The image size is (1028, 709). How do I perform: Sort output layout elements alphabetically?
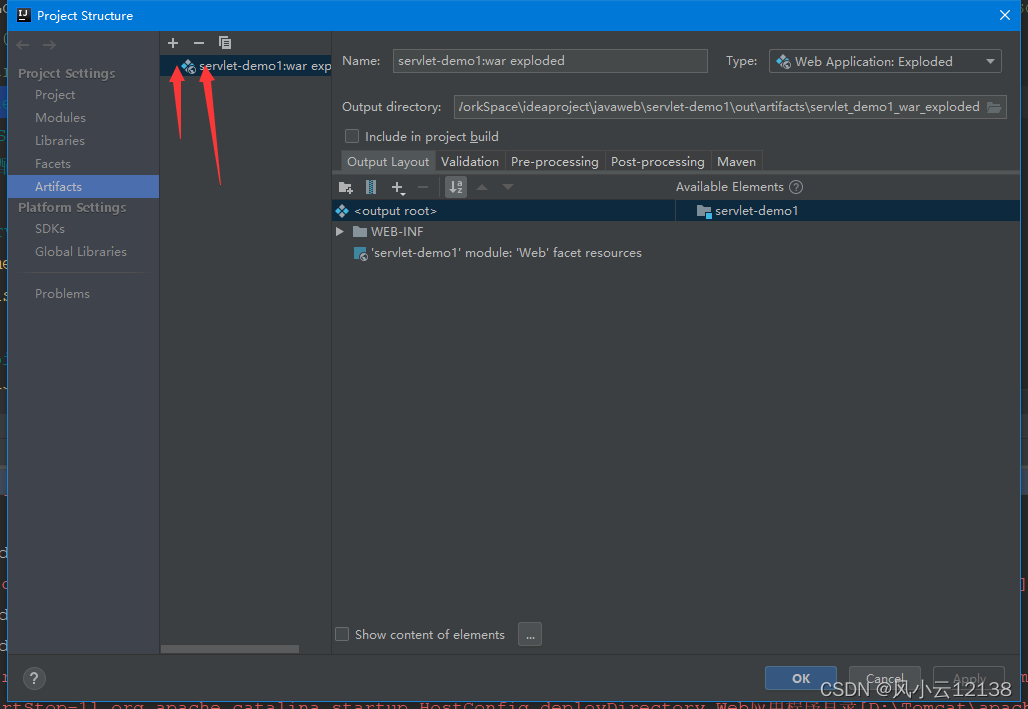455,187
